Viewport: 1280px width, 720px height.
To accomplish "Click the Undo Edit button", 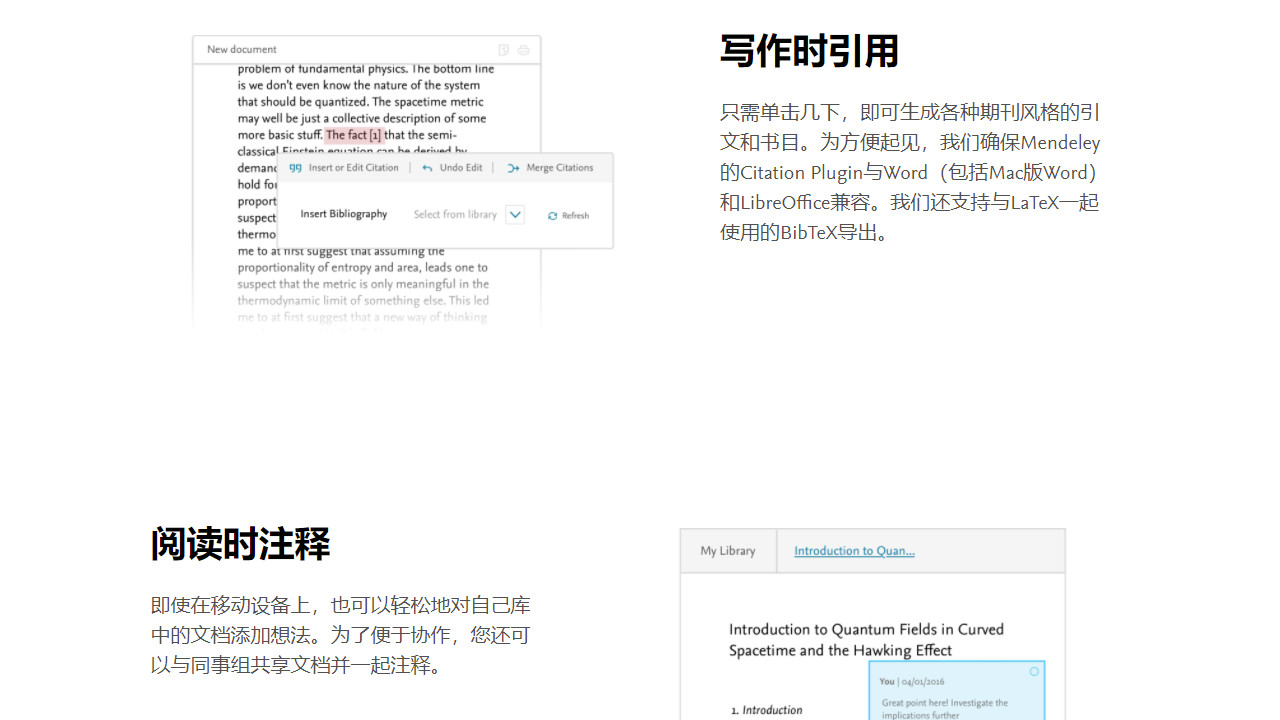I will pos(462,167).
